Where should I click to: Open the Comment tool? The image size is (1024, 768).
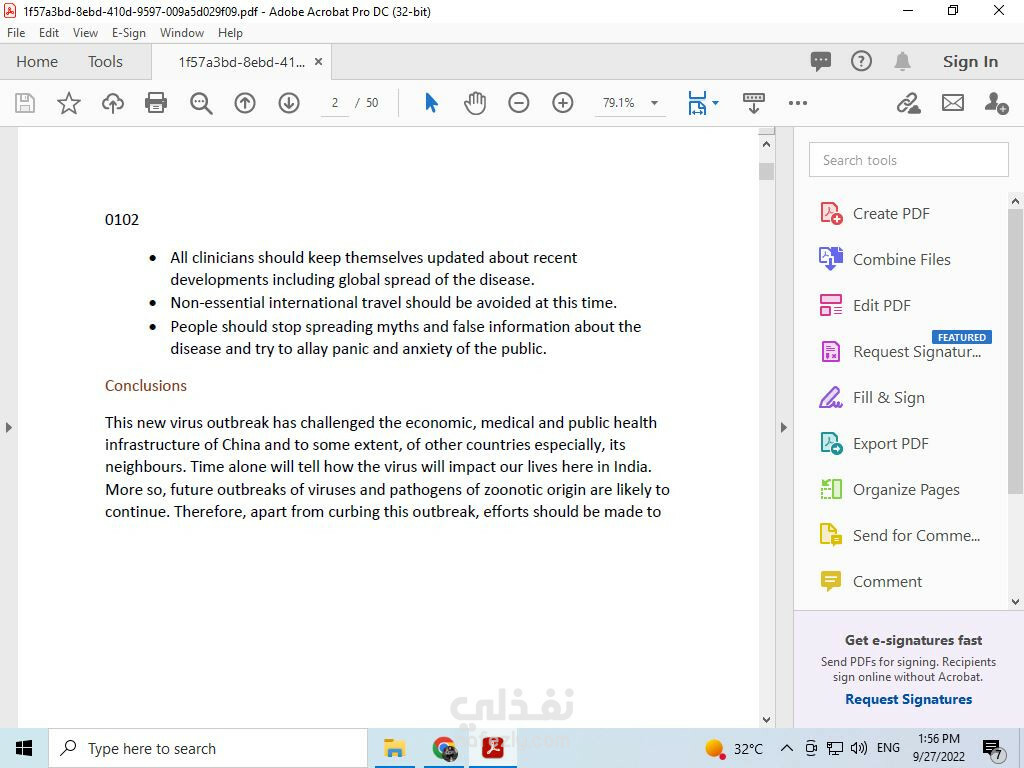click(871, 581)
